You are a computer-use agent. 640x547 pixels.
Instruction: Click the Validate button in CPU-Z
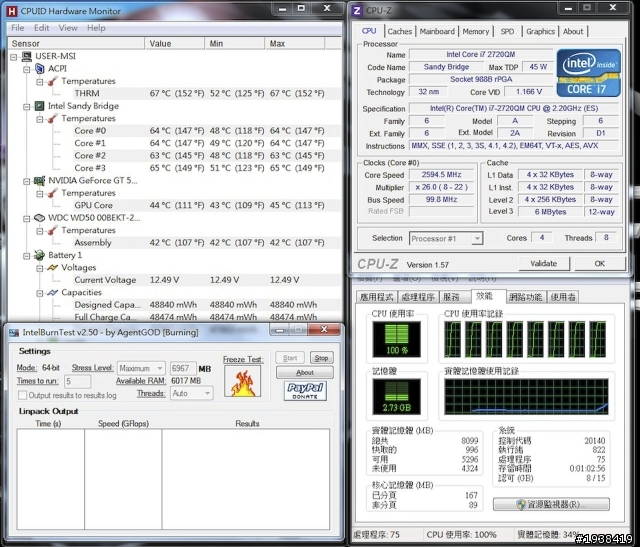click(544, 264)
